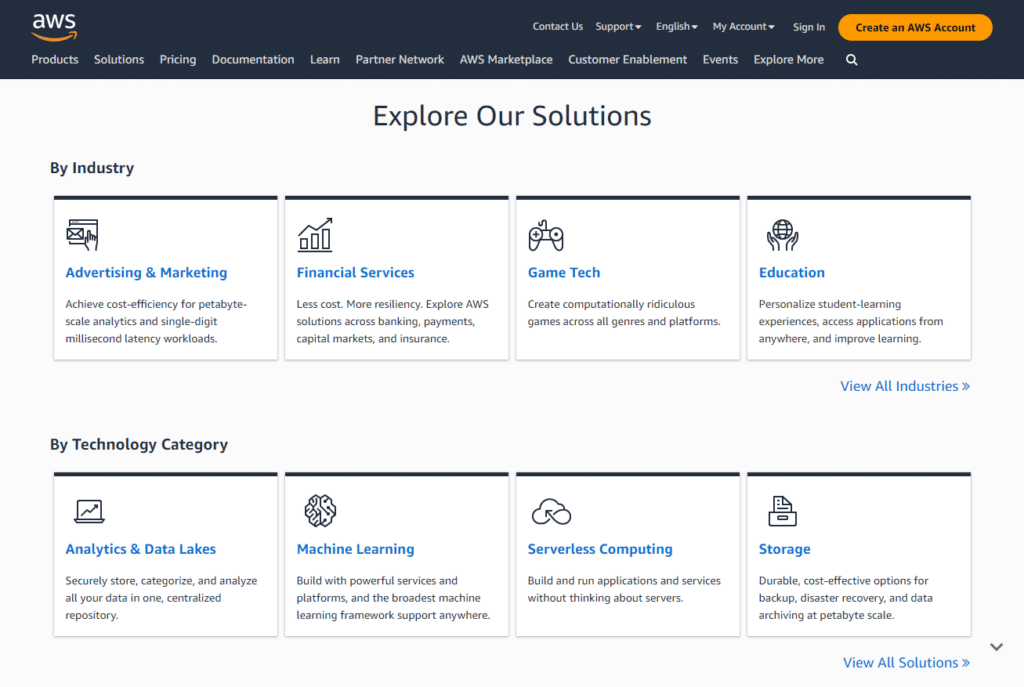Open the Products menu
The width and height of the screenshot is (1024, 687).
[x=55, y=59]
